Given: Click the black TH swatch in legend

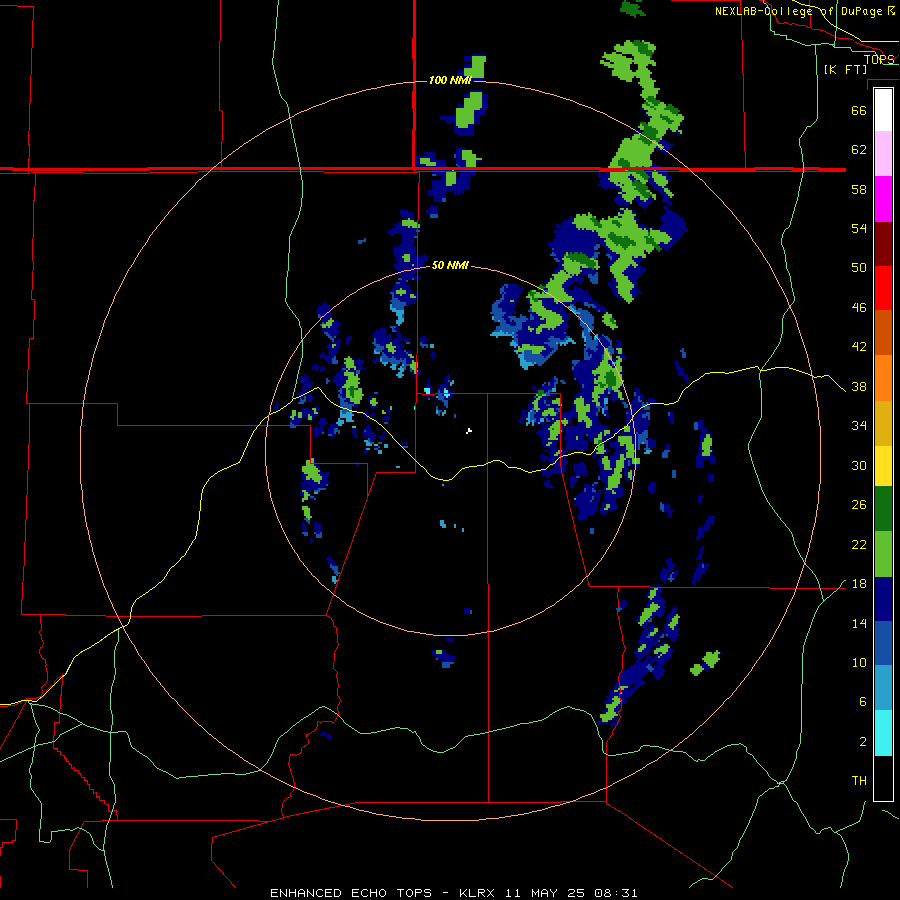Looking at the screenshot, I should pos(883,778).
